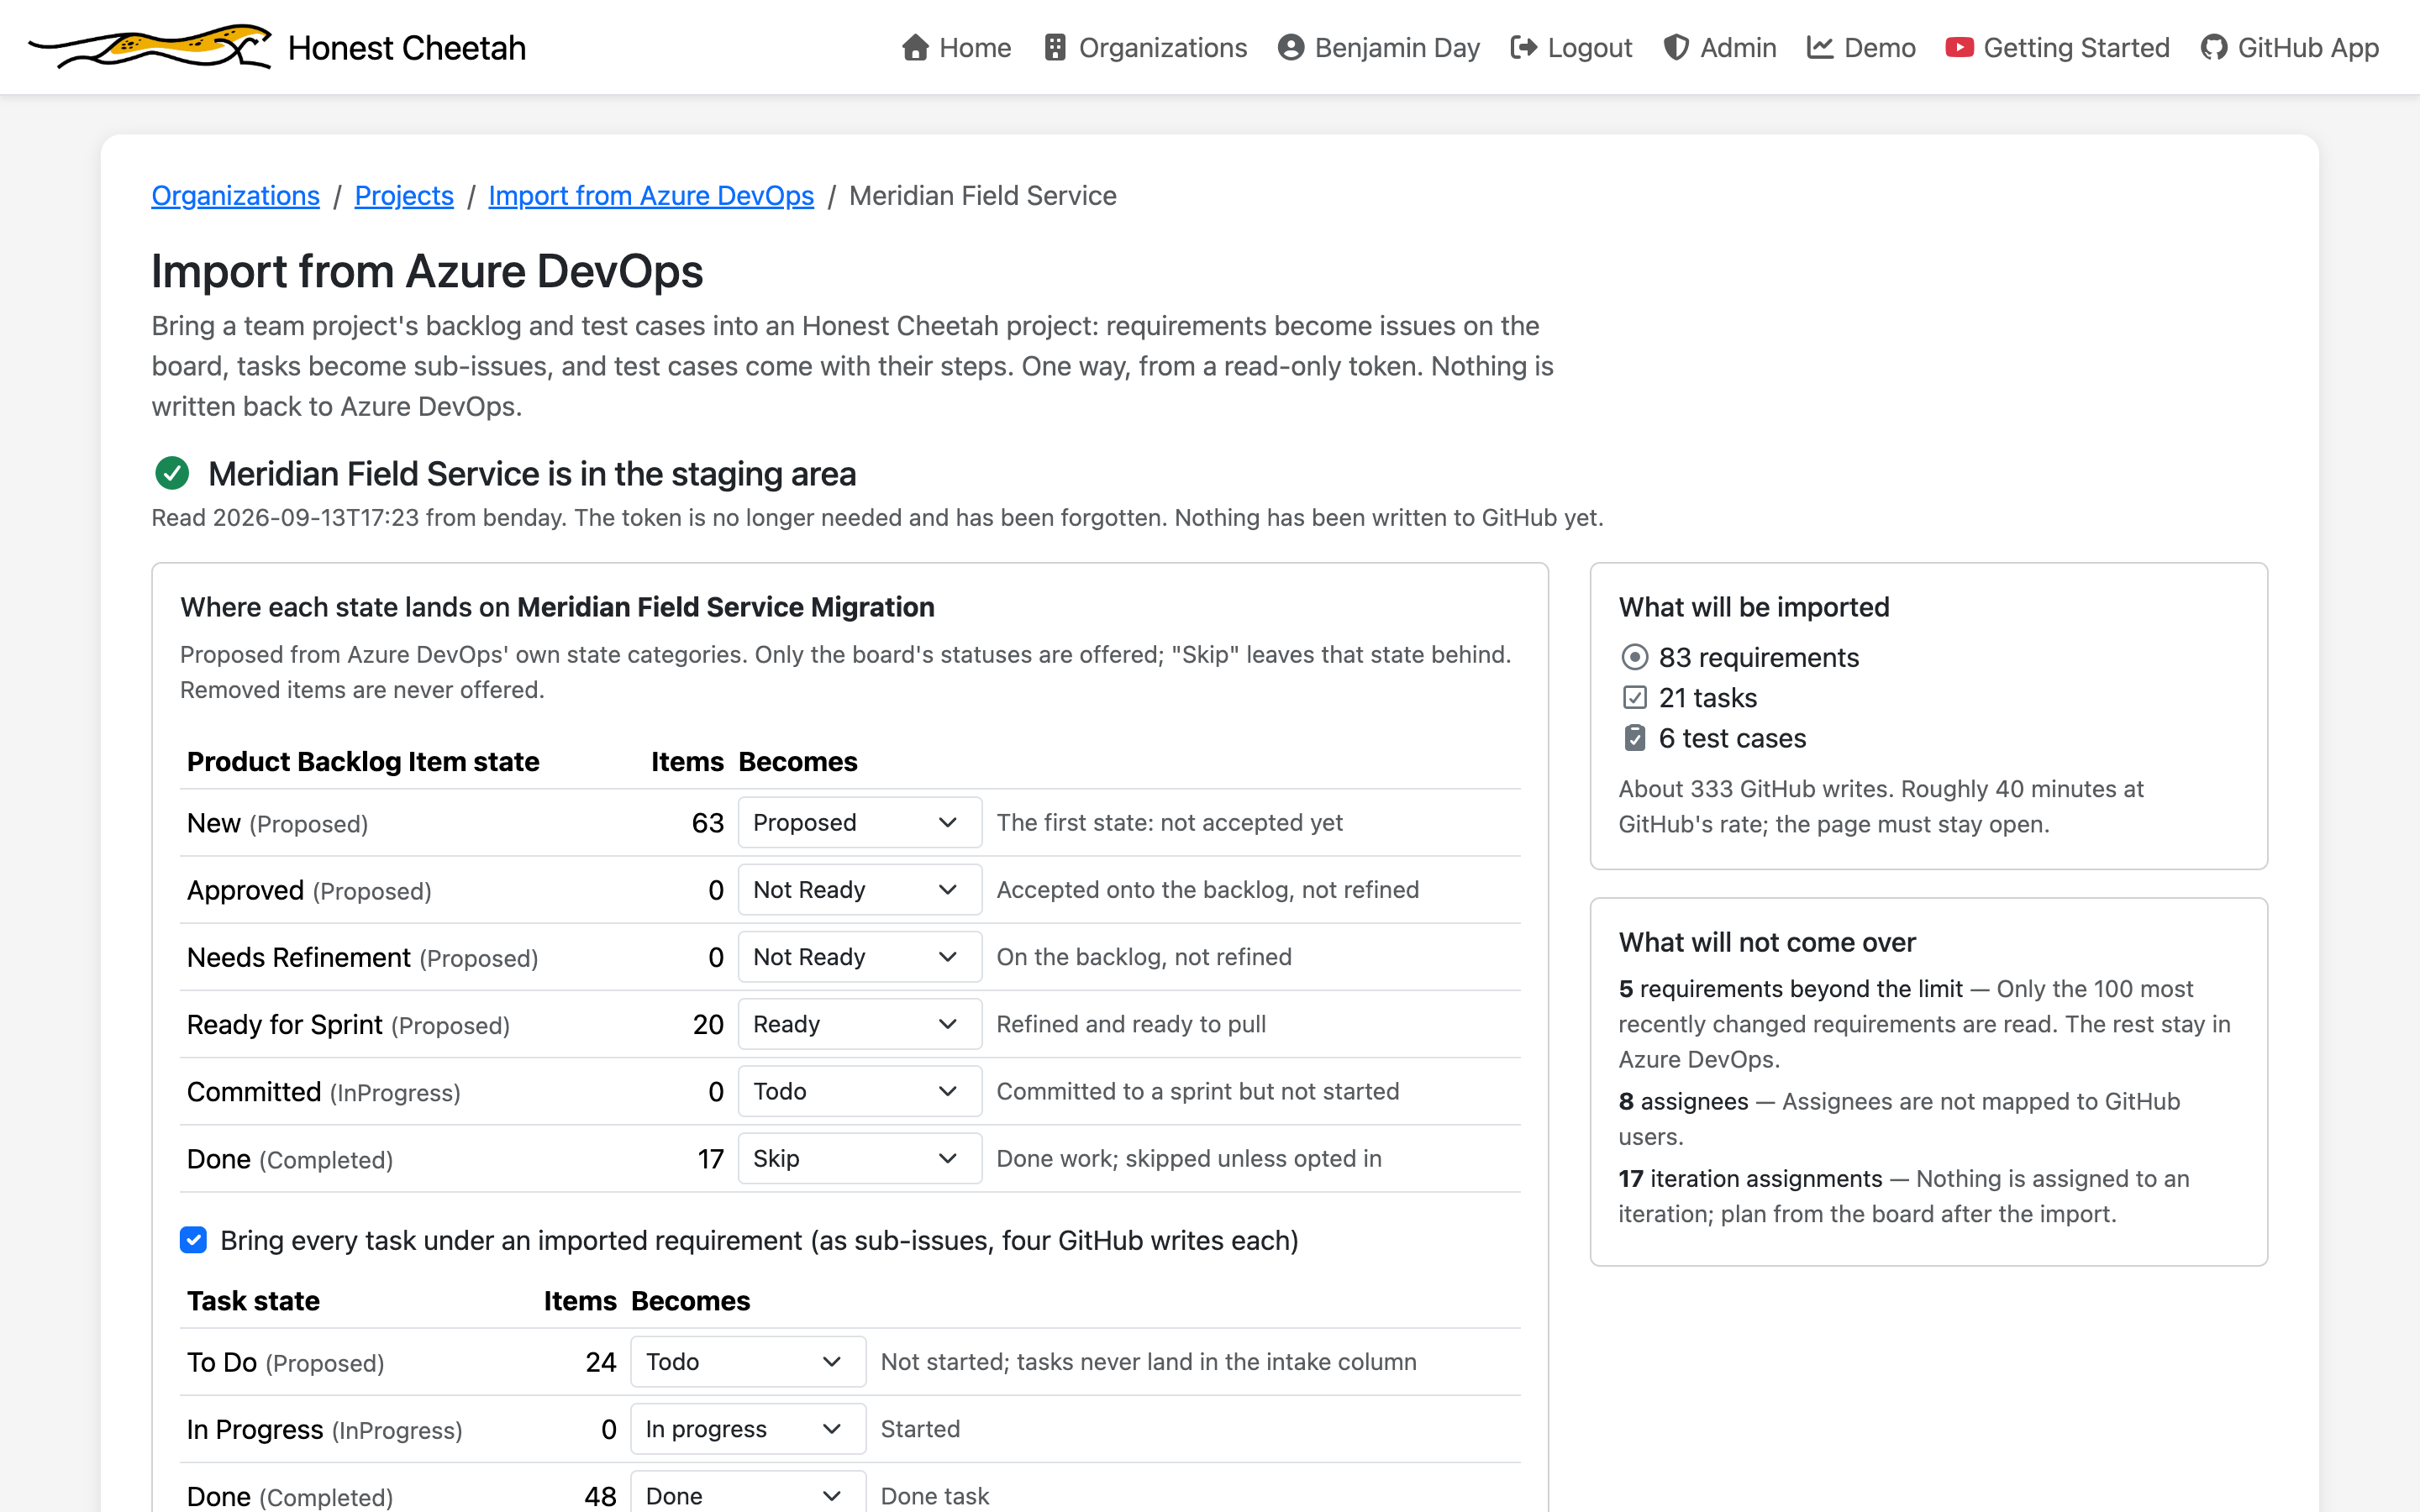
Task: Click the 'Where each state lands' card heading
Action: 557,607
